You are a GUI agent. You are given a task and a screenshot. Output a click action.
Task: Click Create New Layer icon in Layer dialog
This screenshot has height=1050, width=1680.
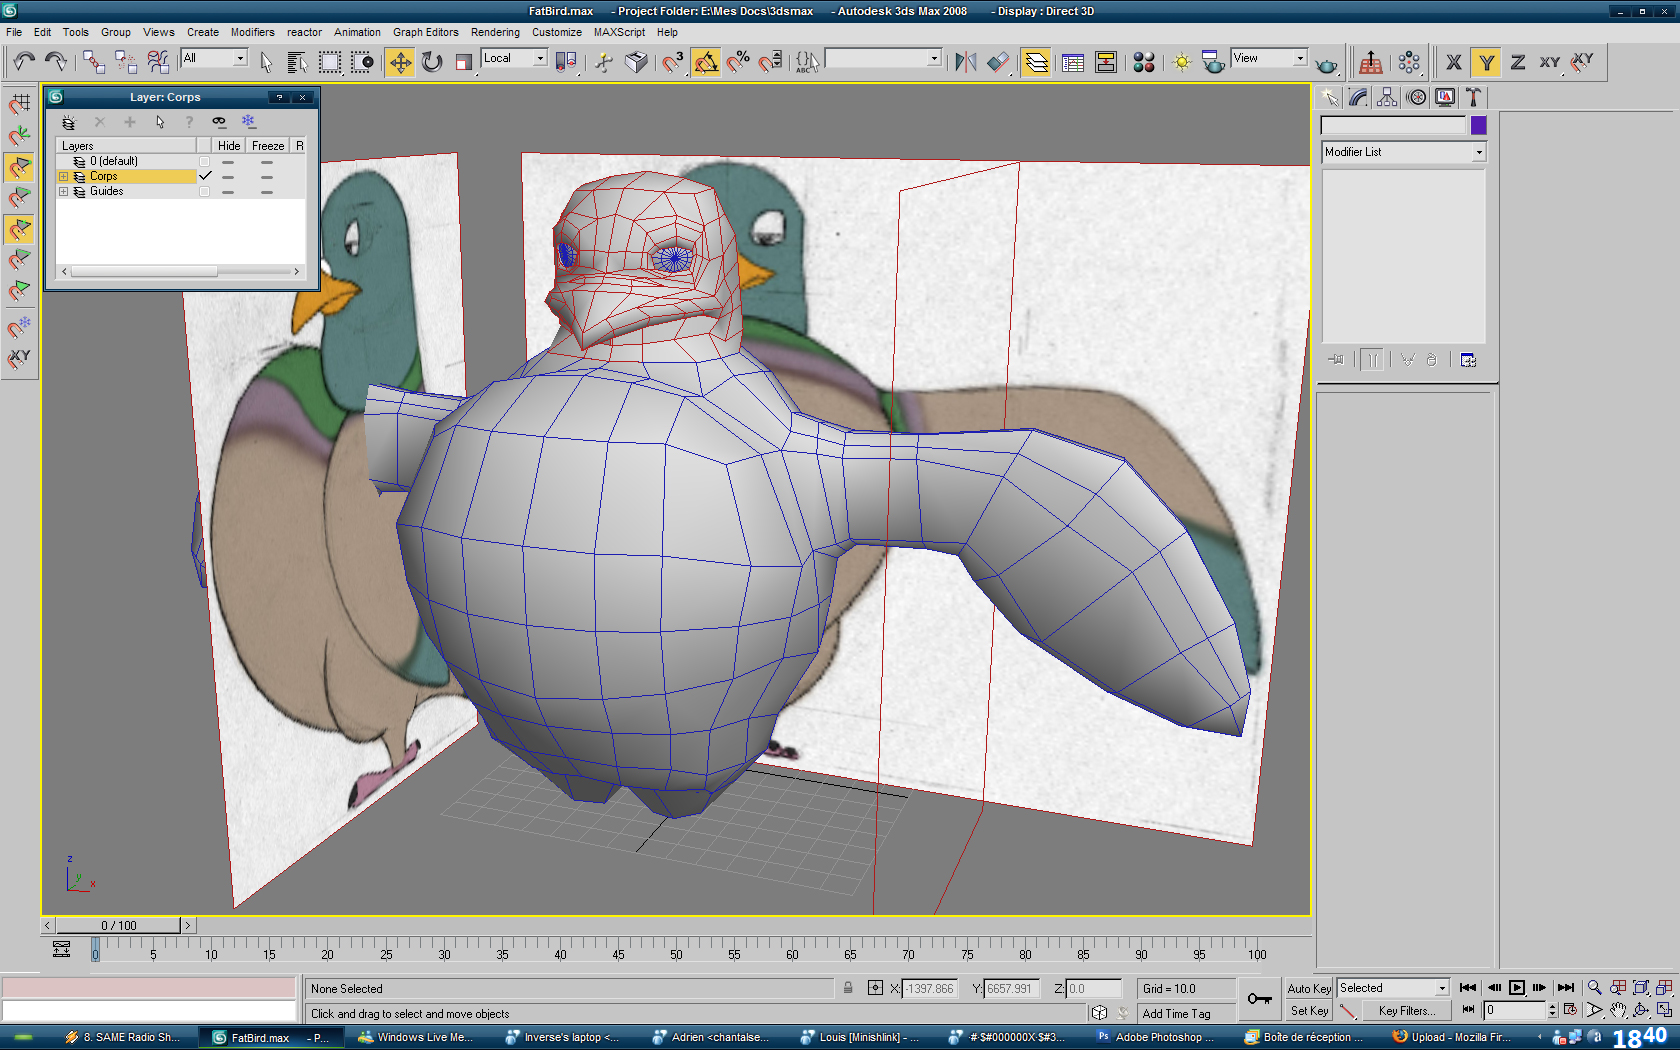69,122
